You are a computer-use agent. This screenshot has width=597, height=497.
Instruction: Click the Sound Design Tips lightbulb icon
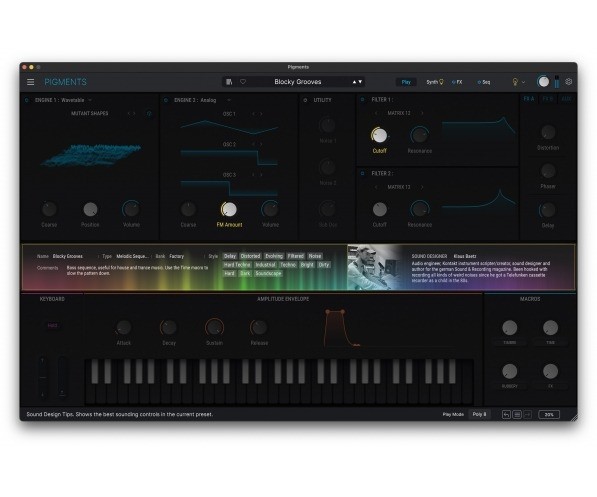pos(515,82)
